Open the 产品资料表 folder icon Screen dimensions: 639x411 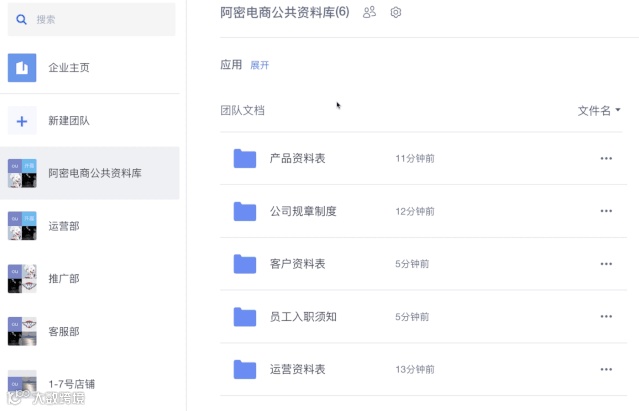[x=245, y=158]
